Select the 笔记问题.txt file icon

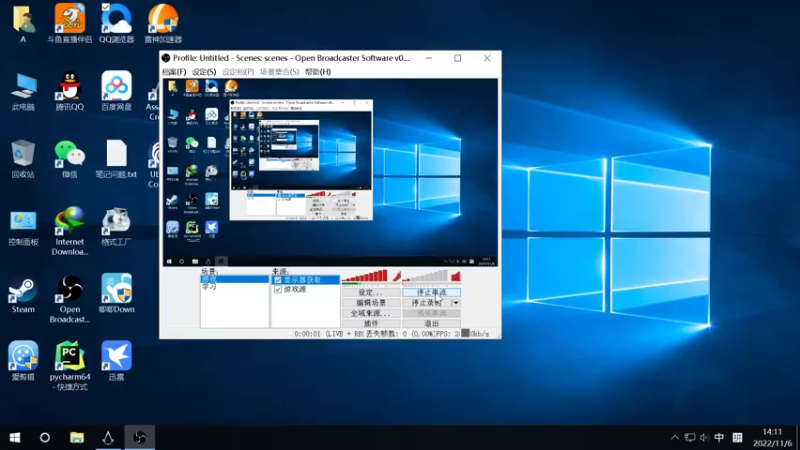(116, 159)
